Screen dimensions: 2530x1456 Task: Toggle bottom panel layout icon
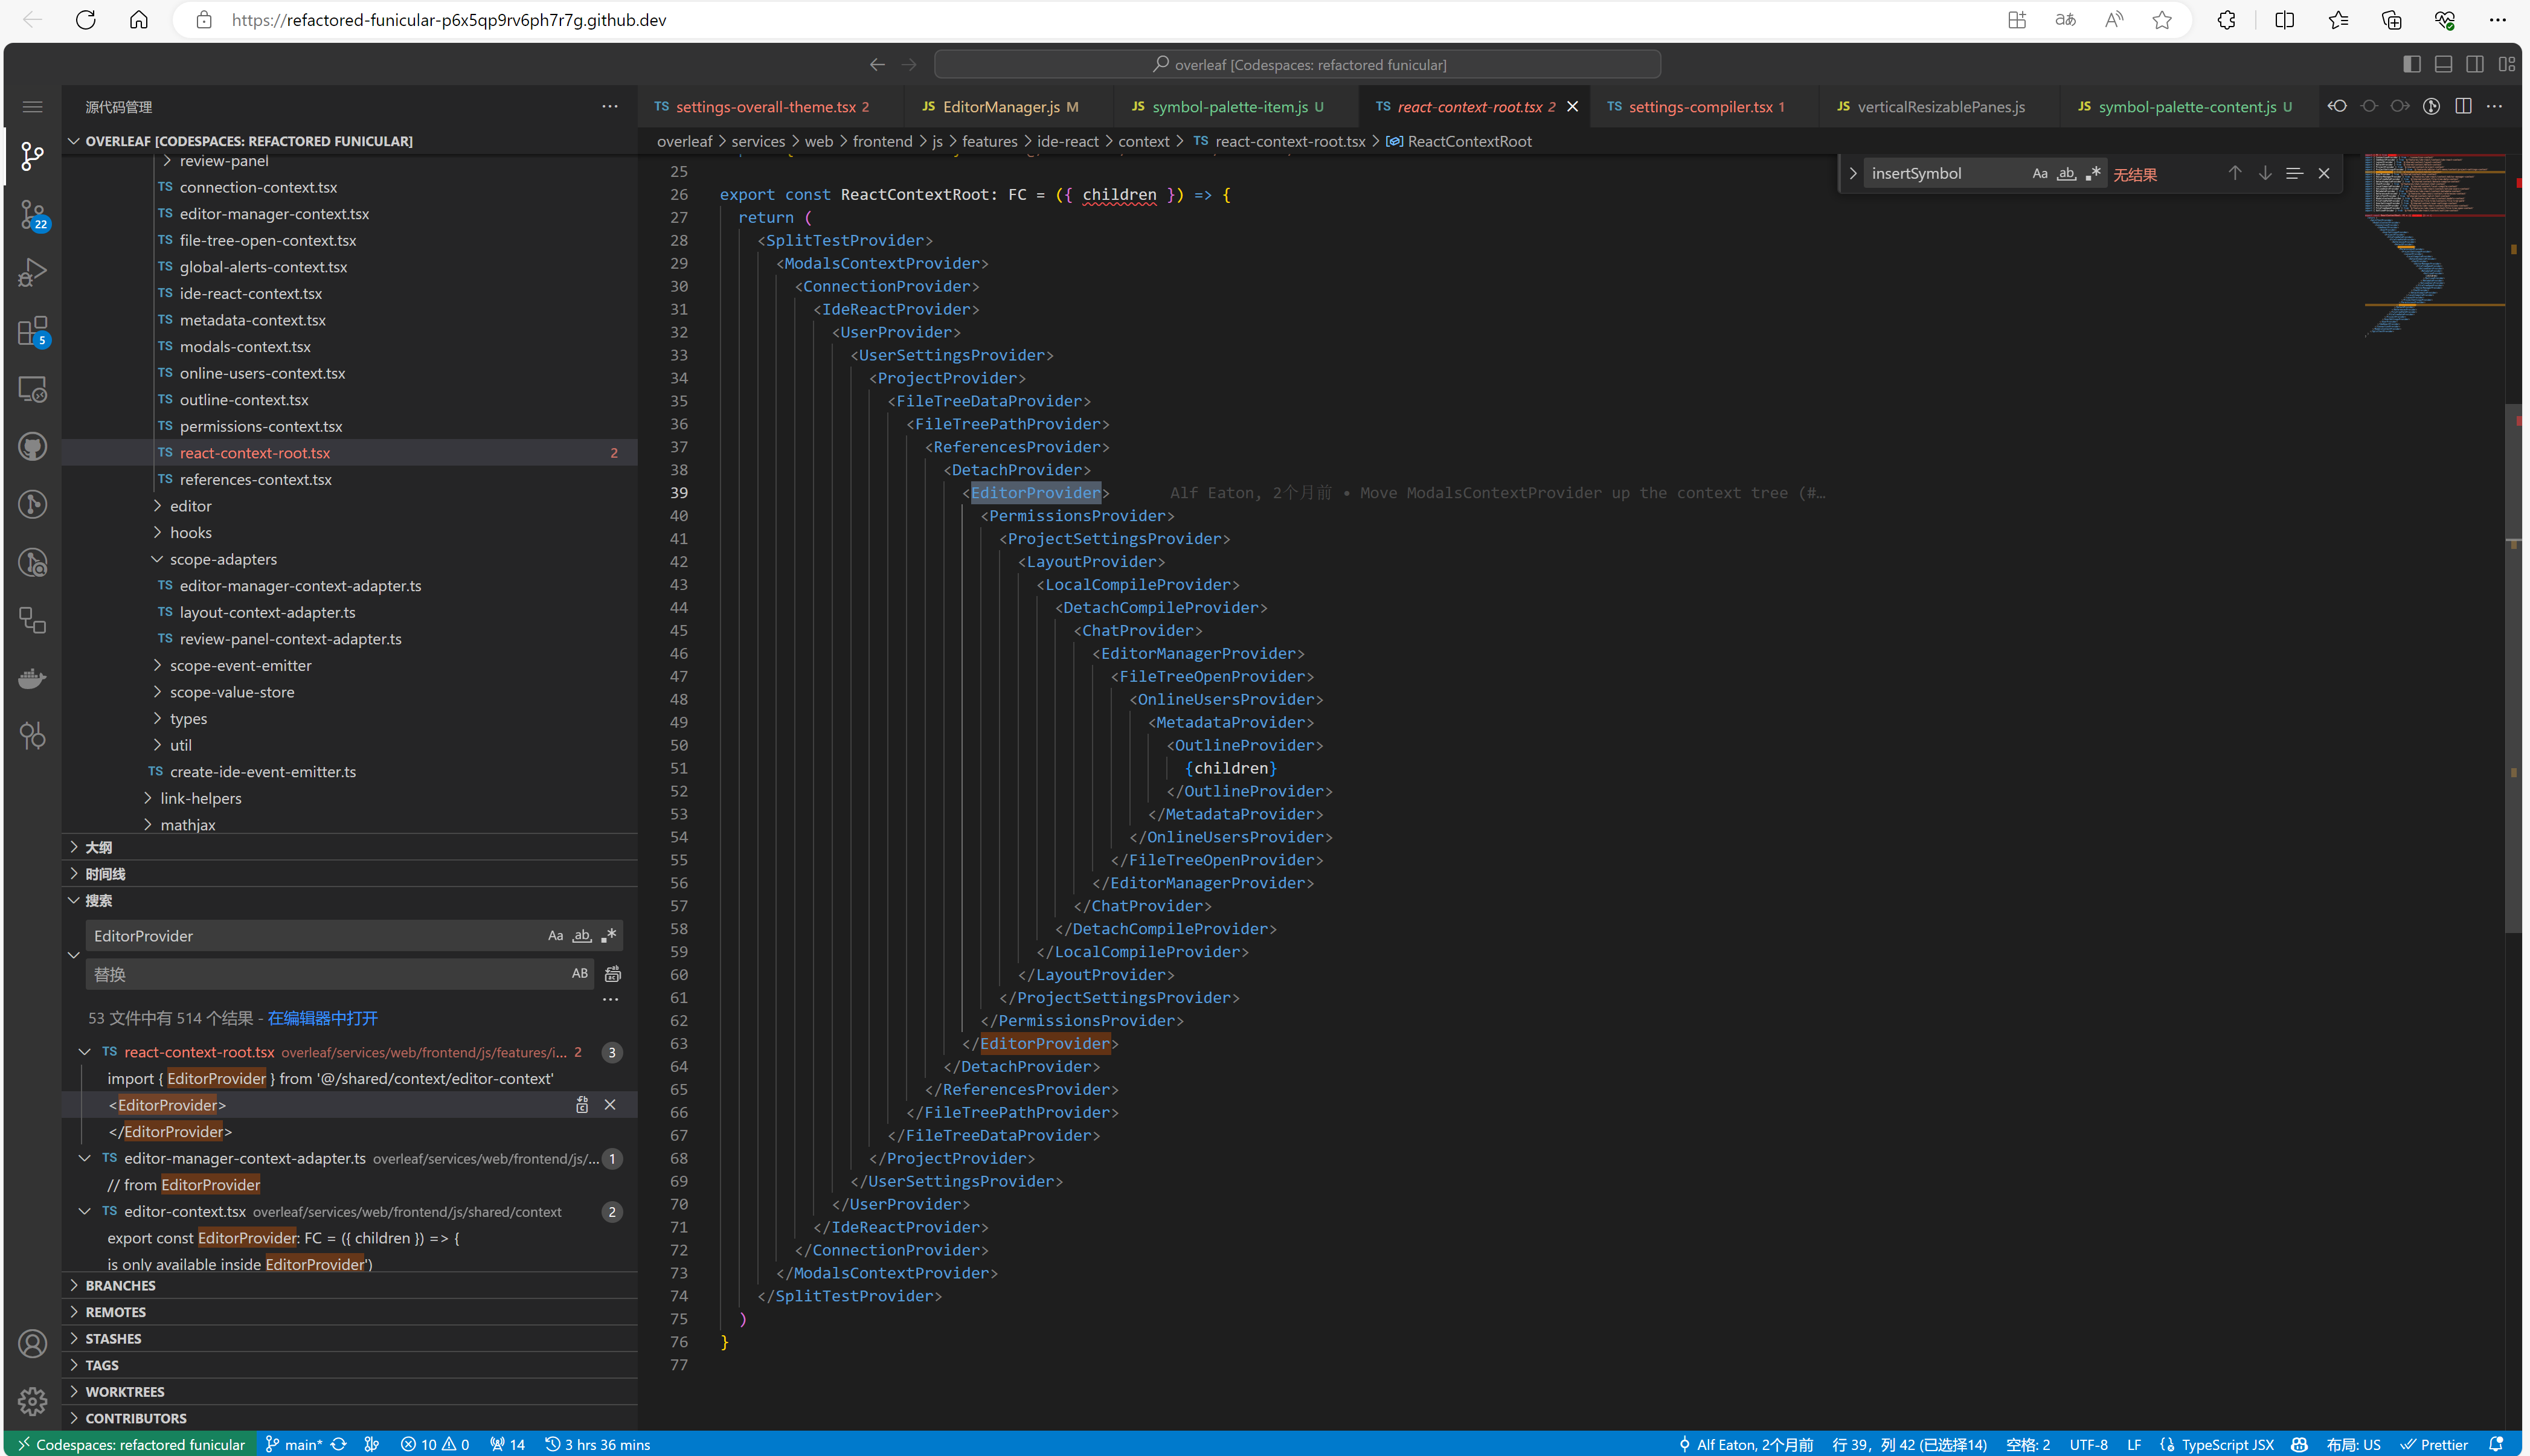click(2443, 64)
